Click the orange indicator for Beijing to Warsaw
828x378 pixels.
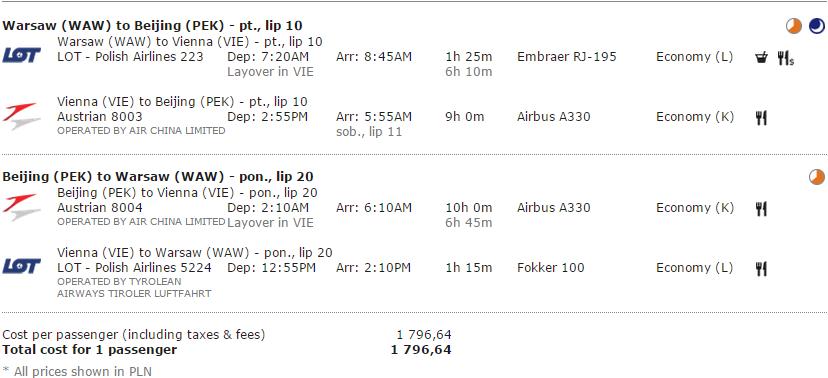817,177
